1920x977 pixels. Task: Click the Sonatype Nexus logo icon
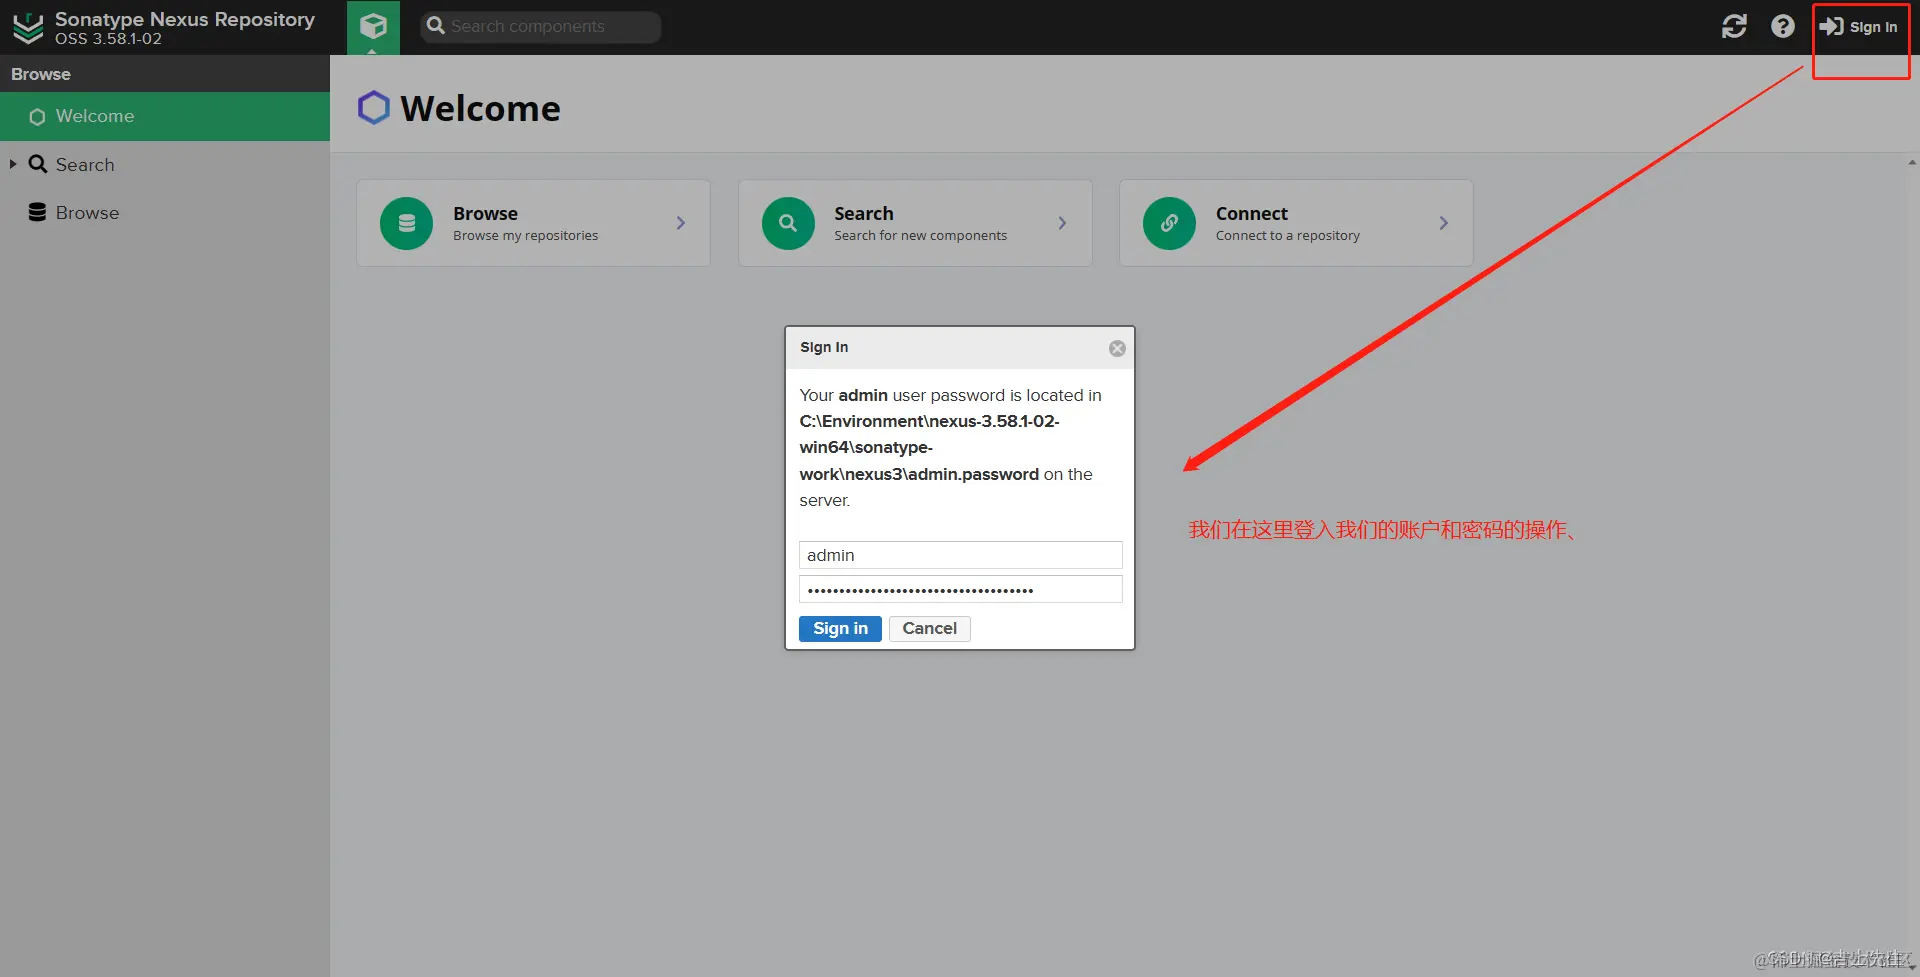28,28
